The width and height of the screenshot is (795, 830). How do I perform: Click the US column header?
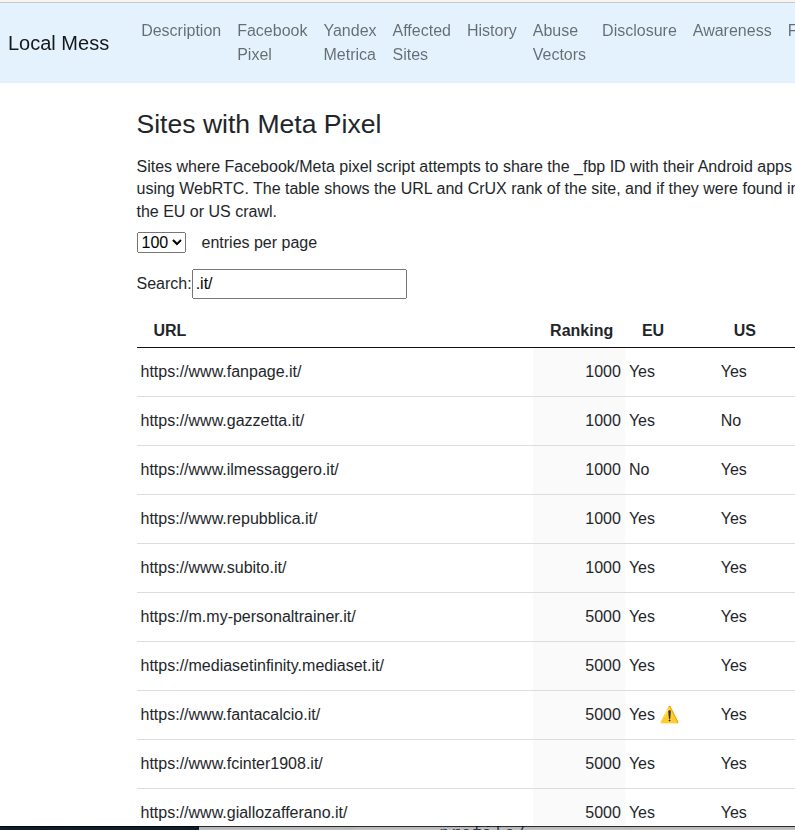[x=744, y=330]
